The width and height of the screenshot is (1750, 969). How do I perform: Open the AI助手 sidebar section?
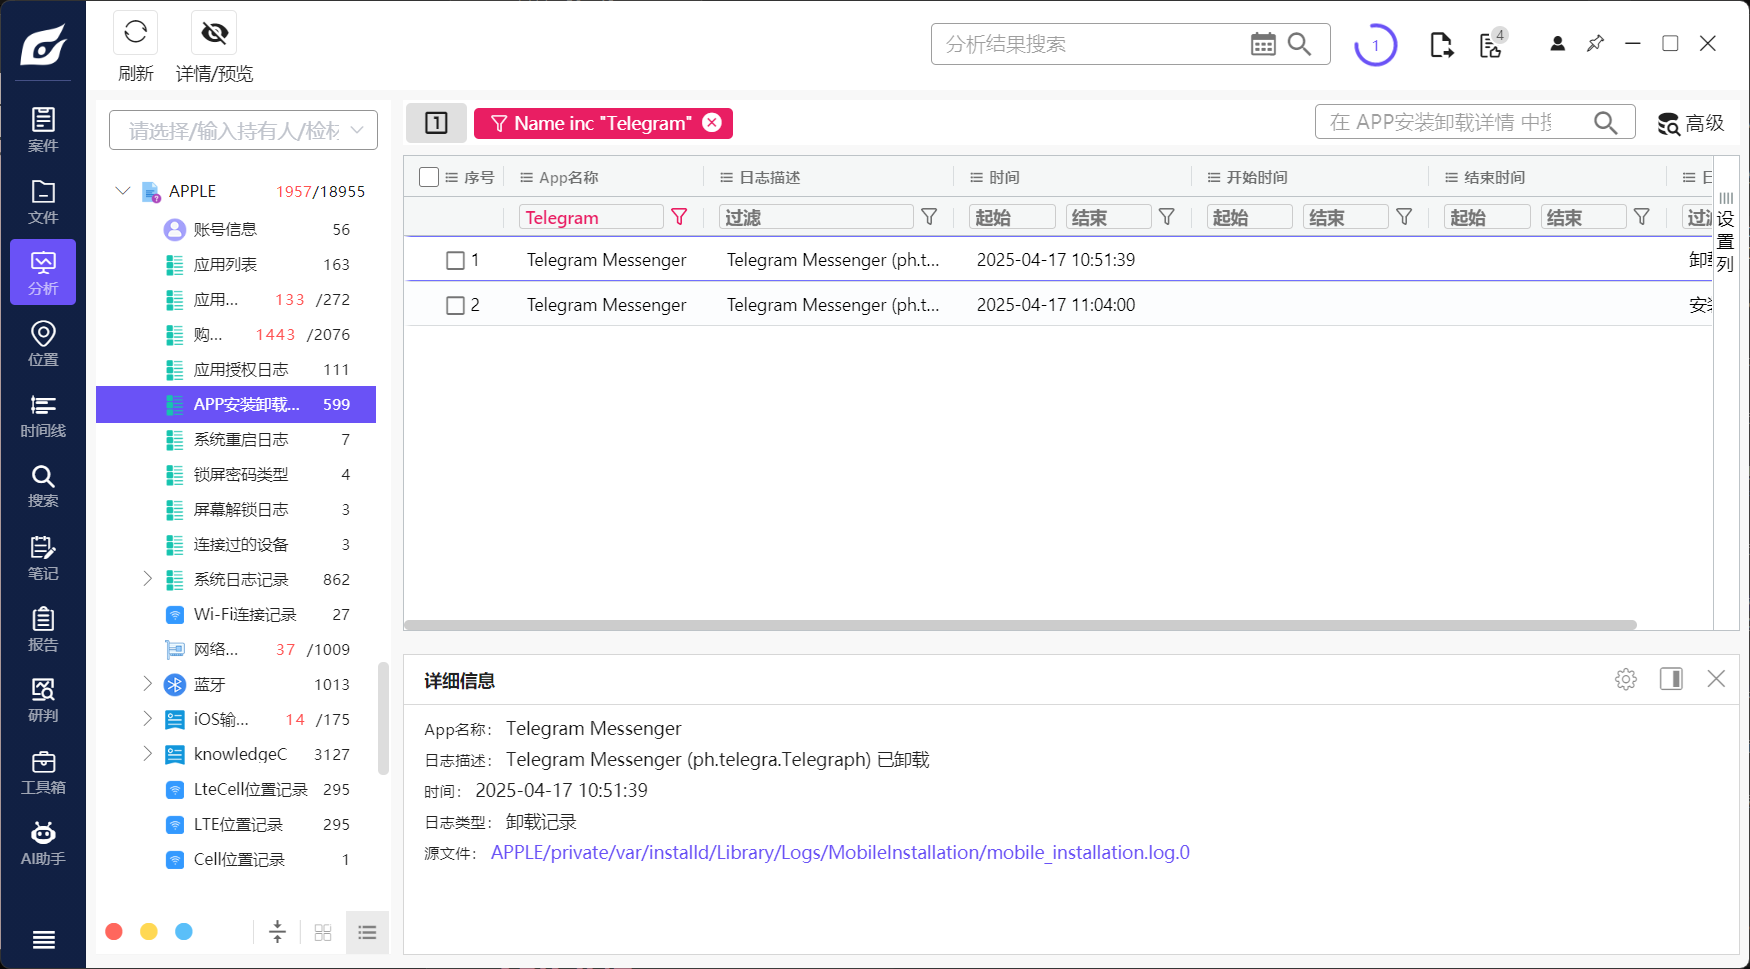[x=43, y=843]
